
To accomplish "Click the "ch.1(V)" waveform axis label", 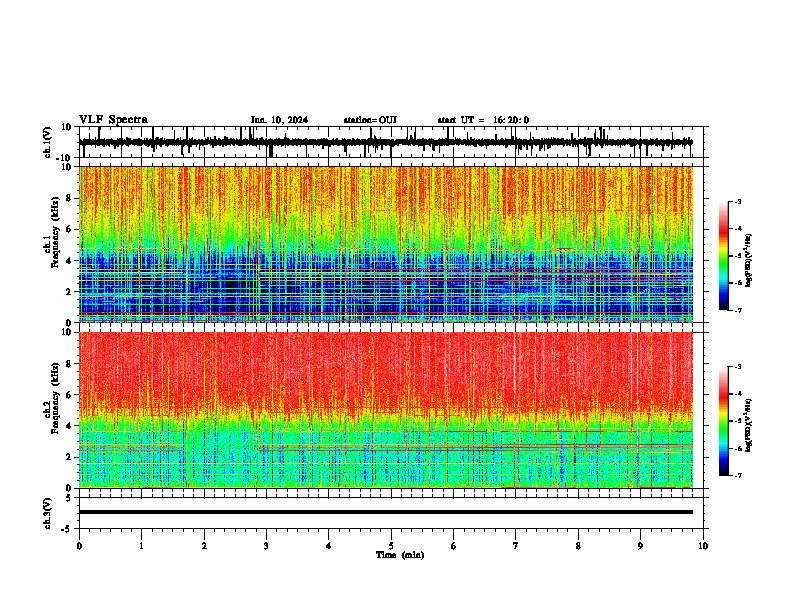I will click(48, 142).
